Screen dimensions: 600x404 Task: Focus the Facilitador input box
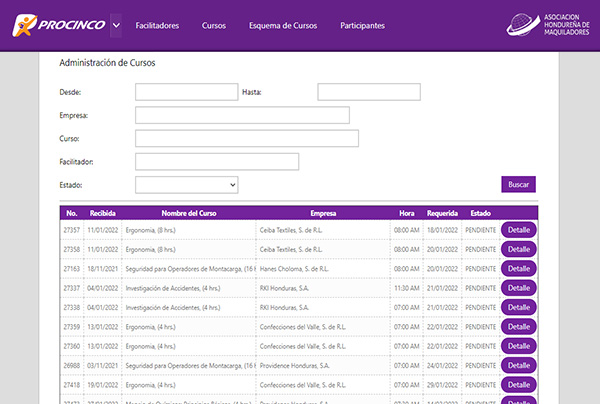[217, 161]
